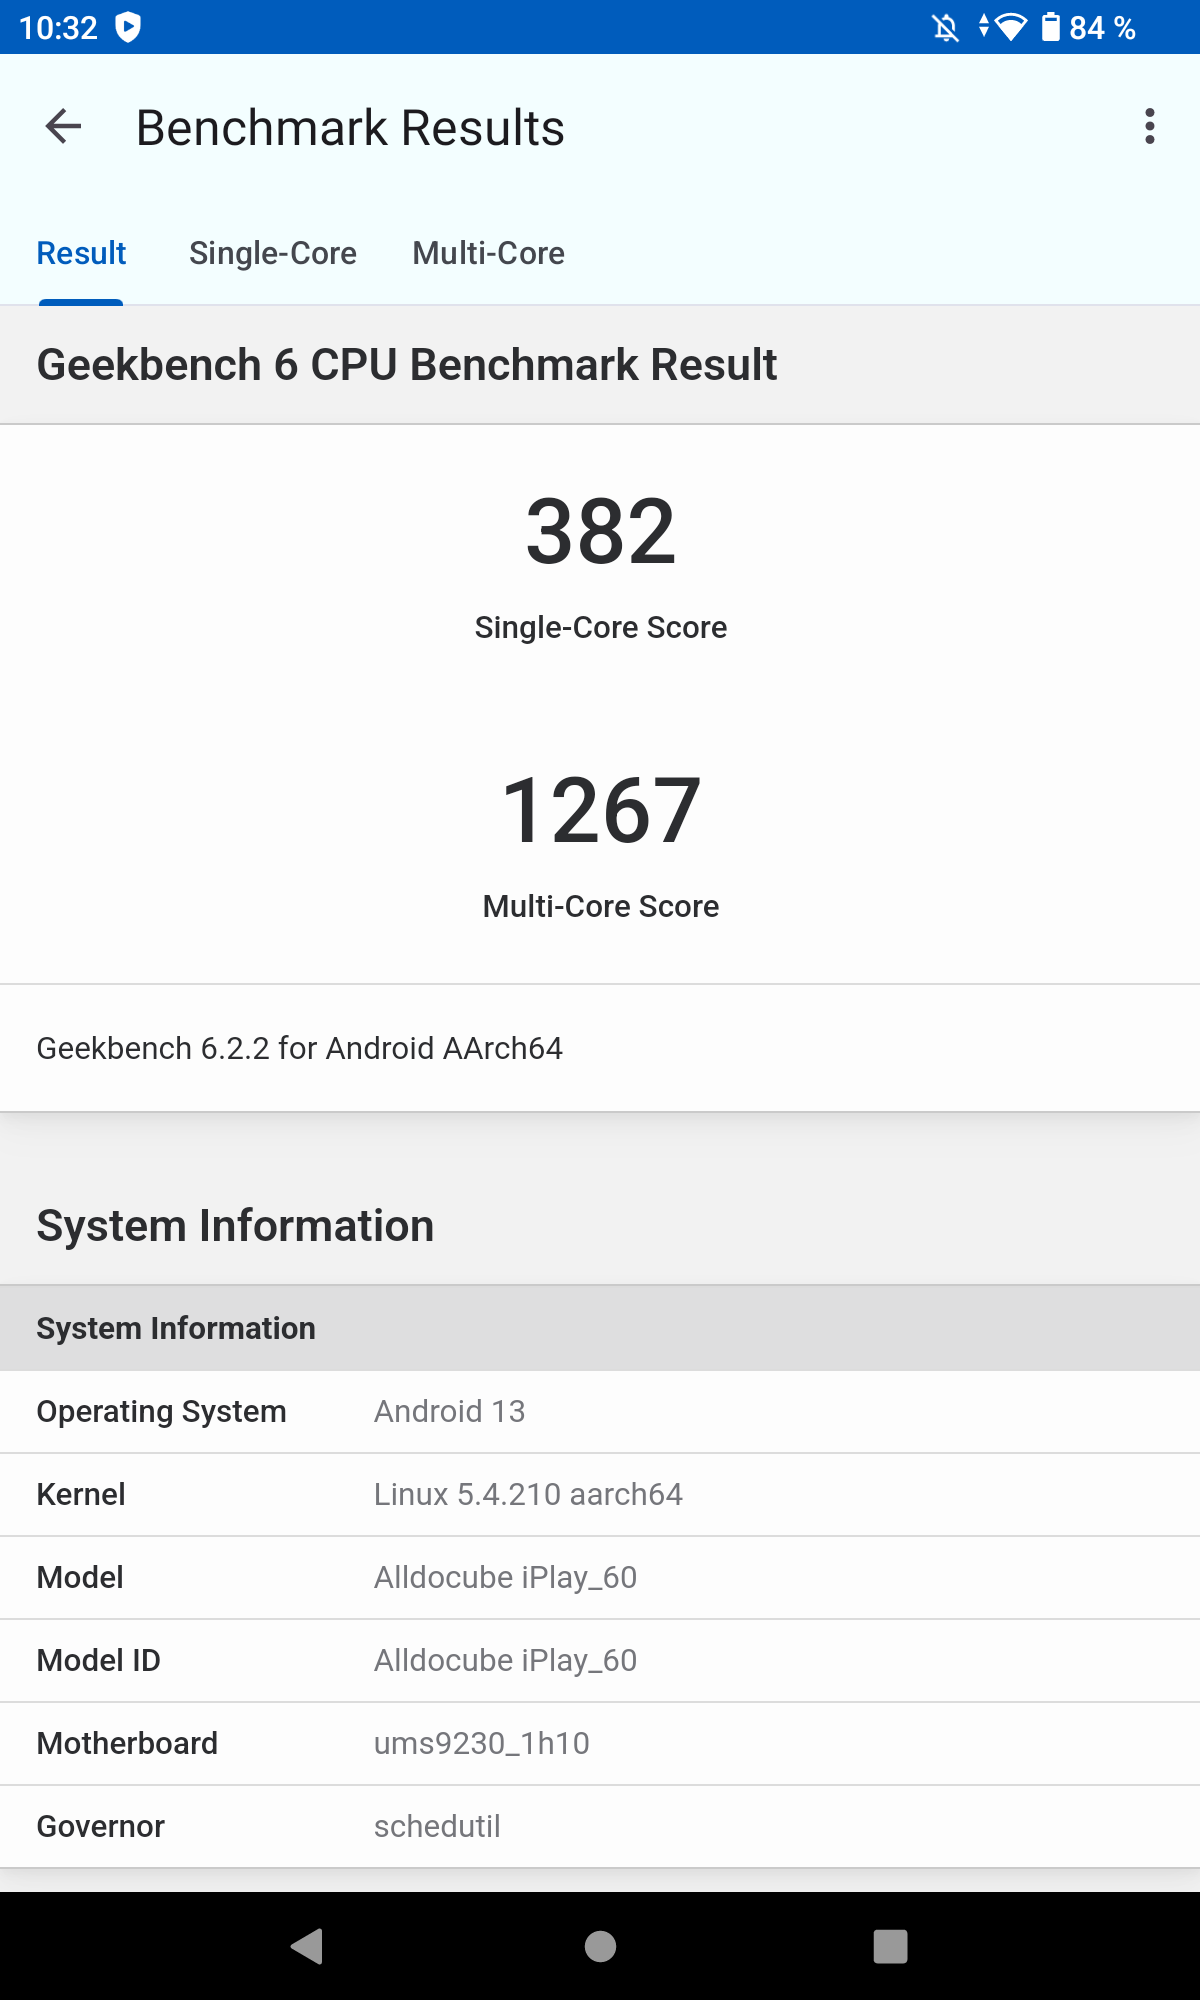Screen dimensions: 1200x2000
Task: Switch to the Multi-Core tab
Action: tap(489, 253)
